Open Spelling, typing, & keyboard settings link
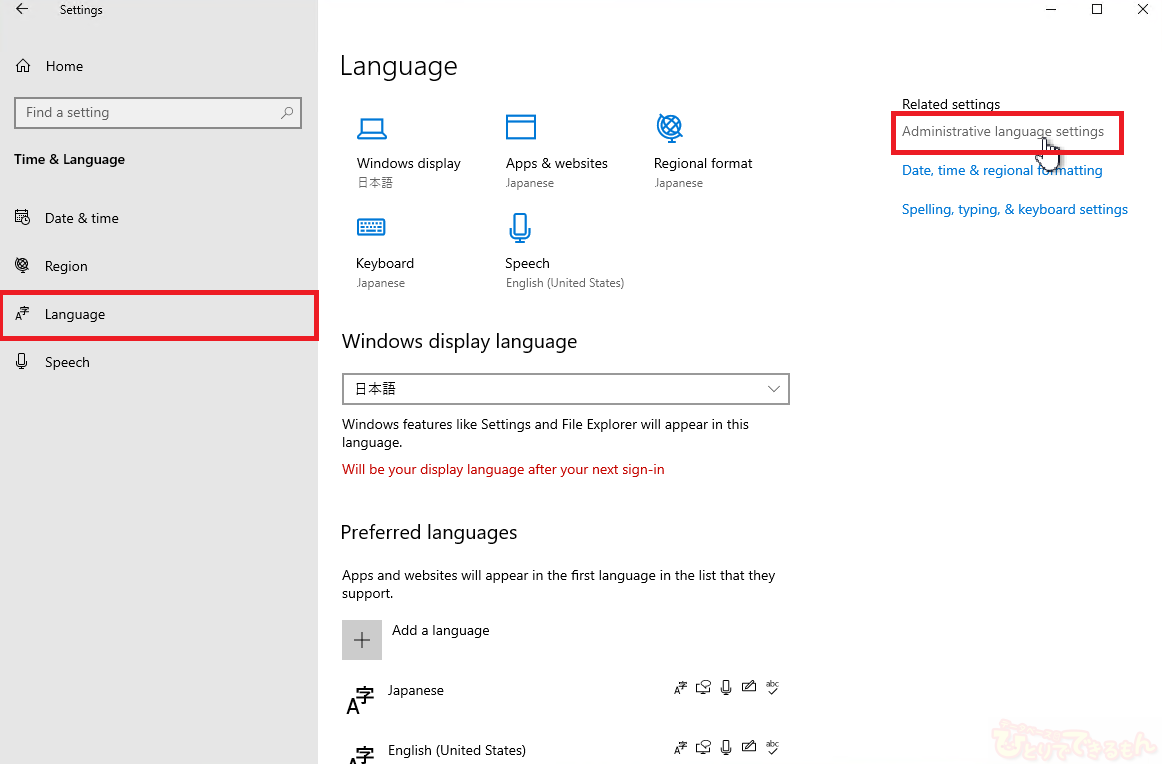The image size is (1162, 764). pos(1014,210)
